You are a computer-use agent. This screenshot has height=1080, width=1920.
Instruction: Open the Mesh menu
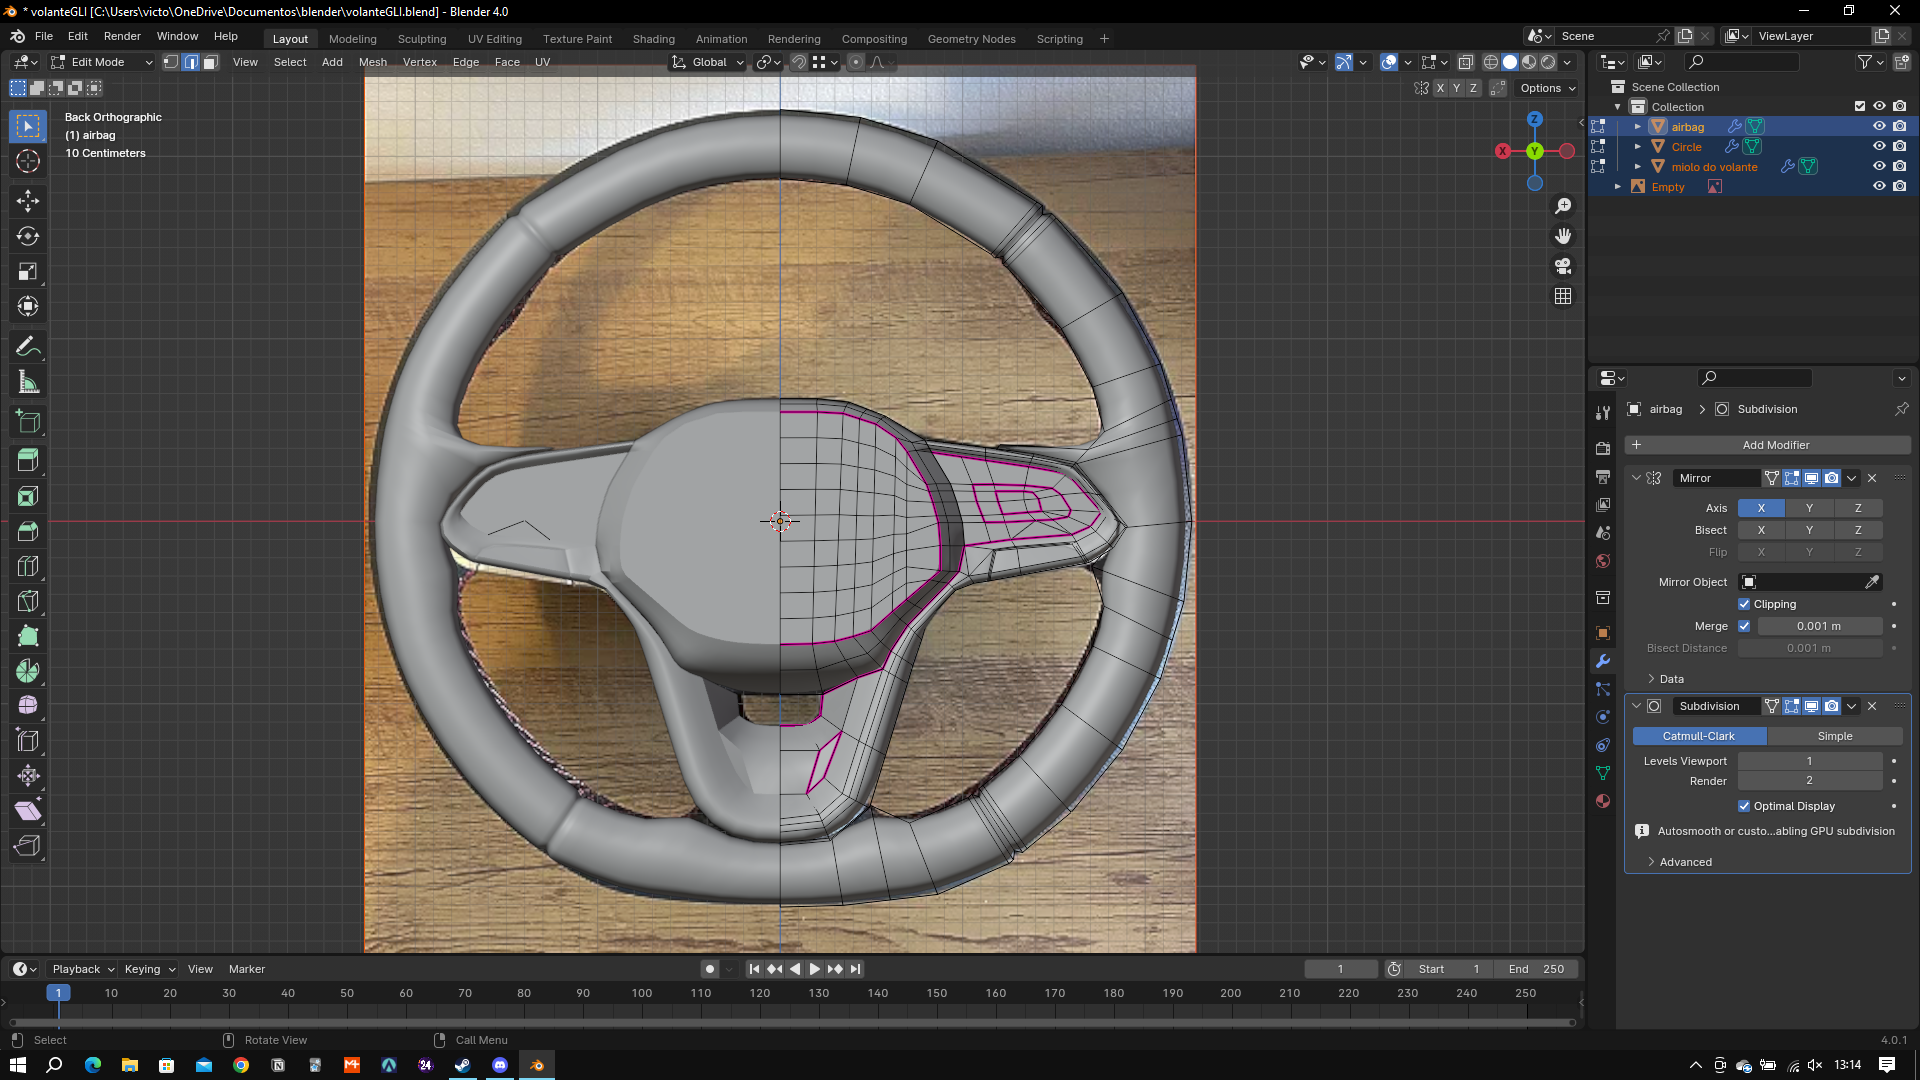372,62
